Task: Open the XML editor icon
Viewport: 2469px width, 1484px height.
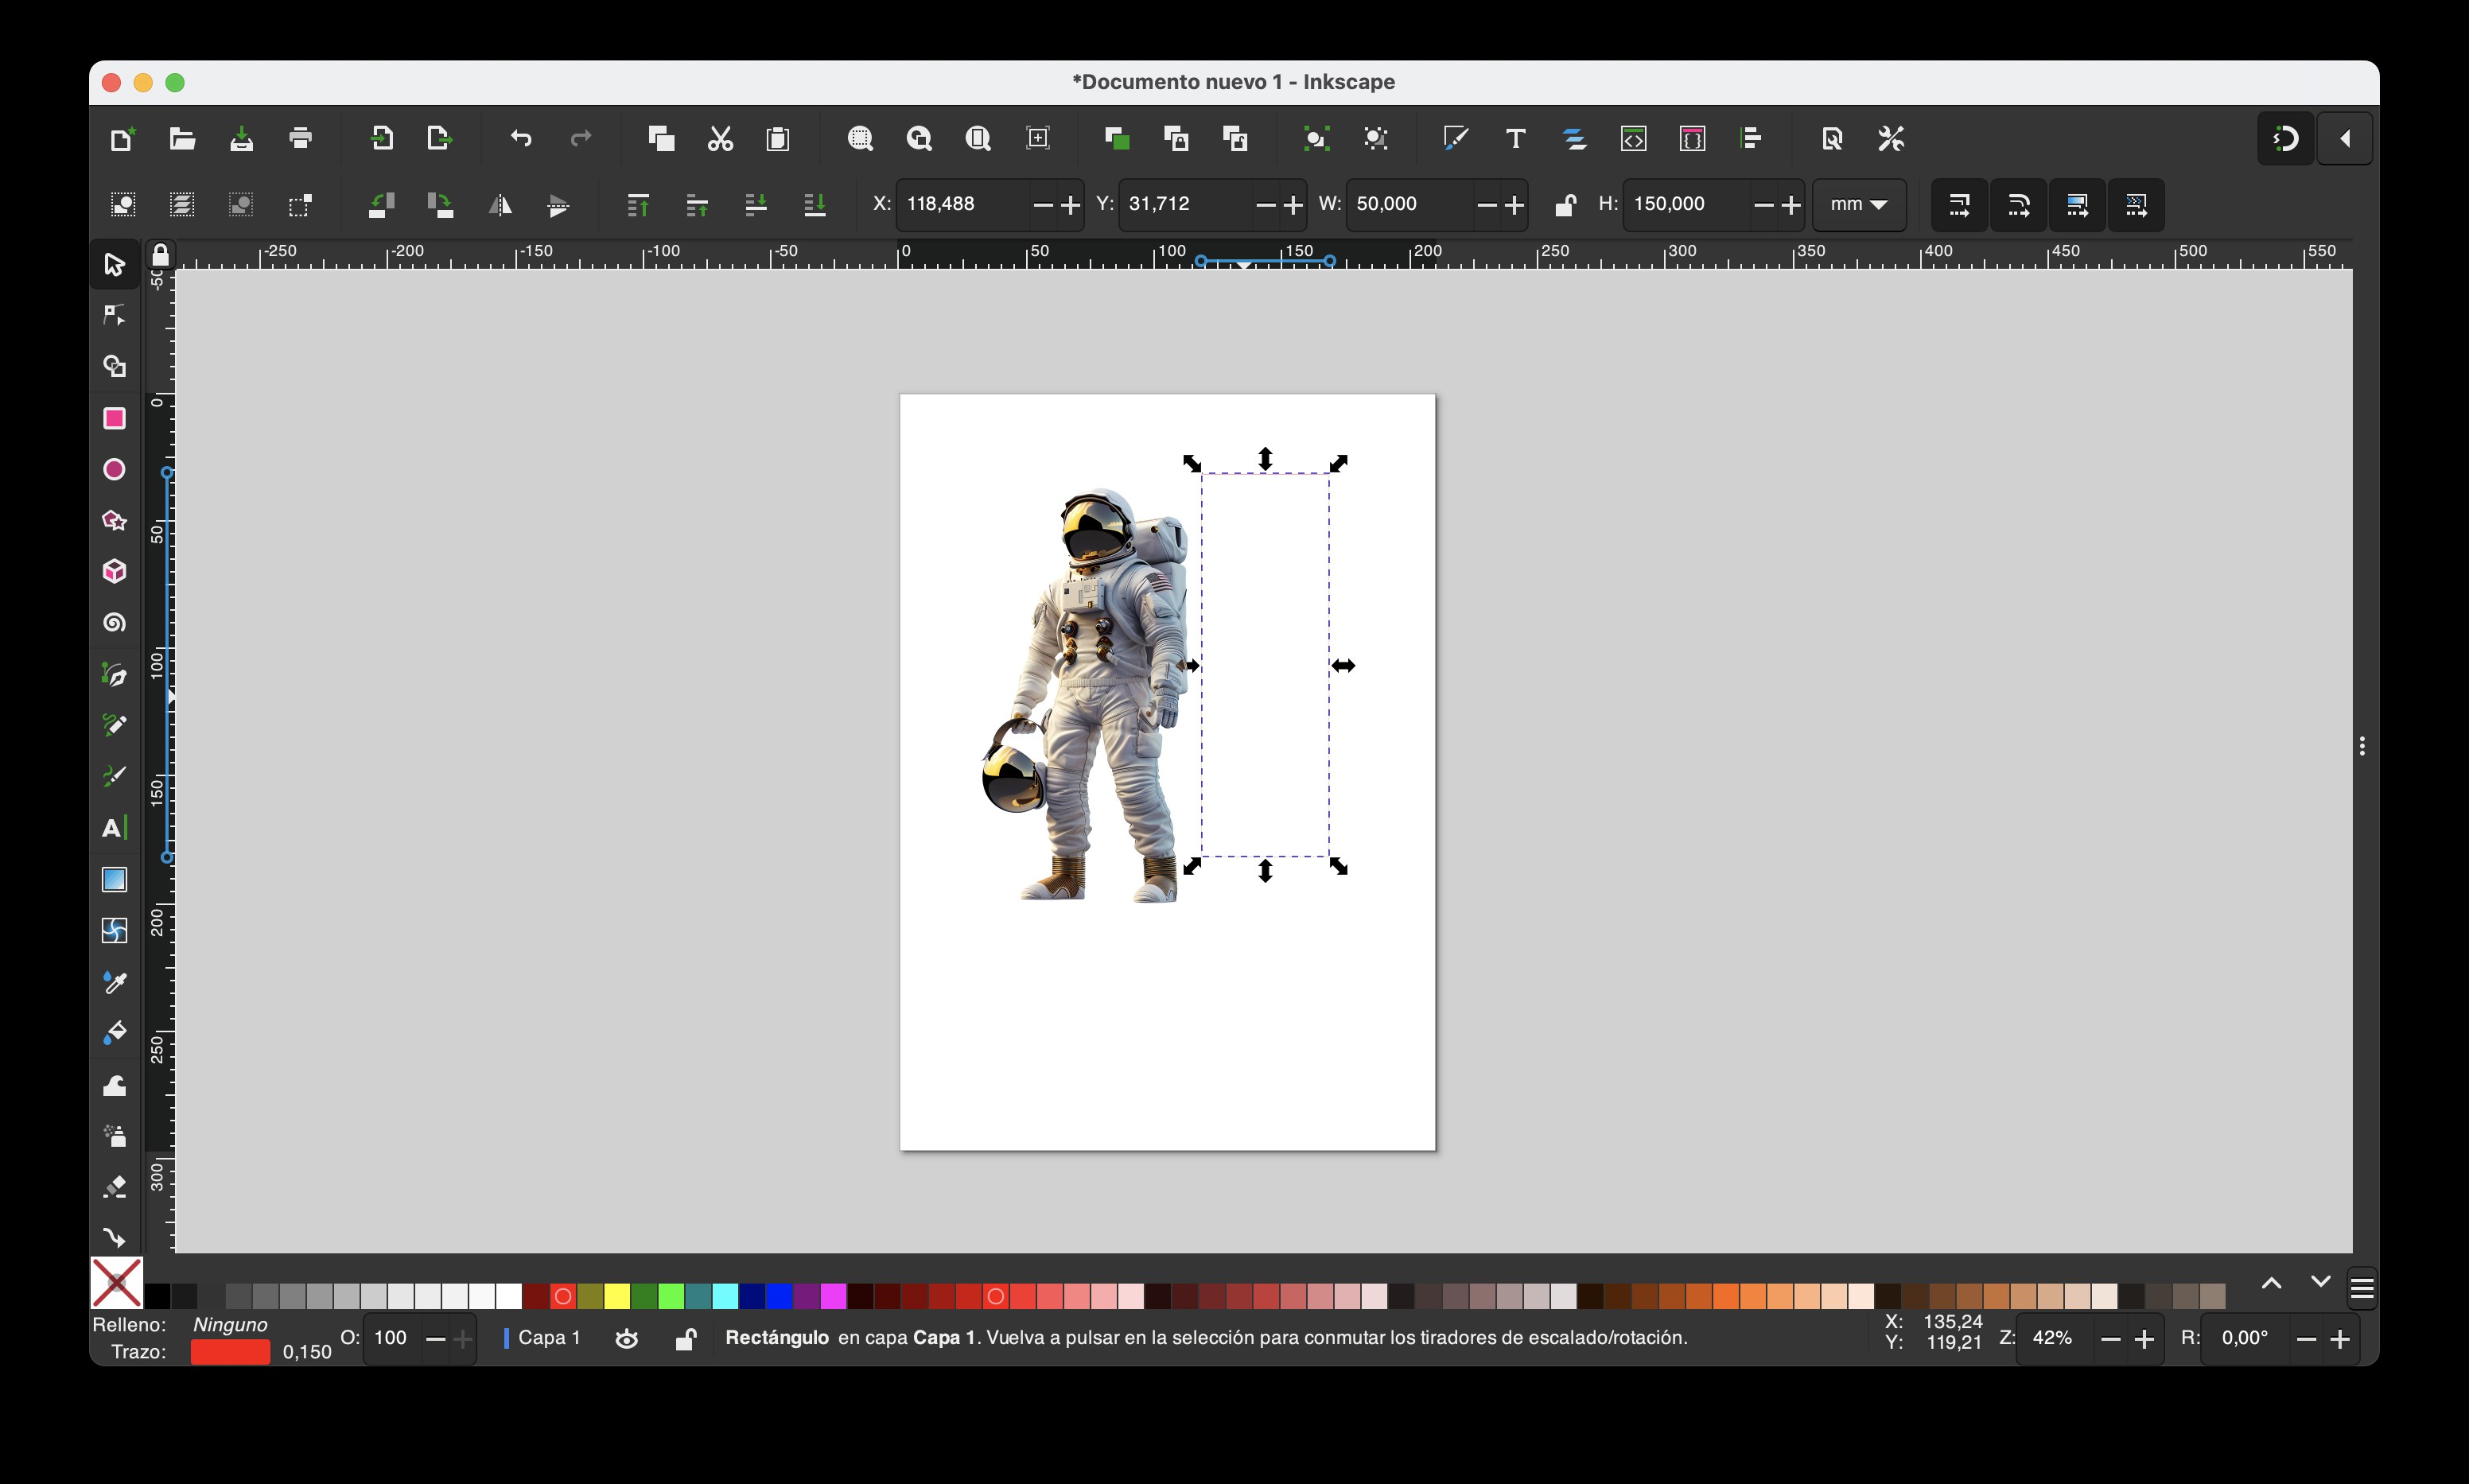Action: 1633,138
